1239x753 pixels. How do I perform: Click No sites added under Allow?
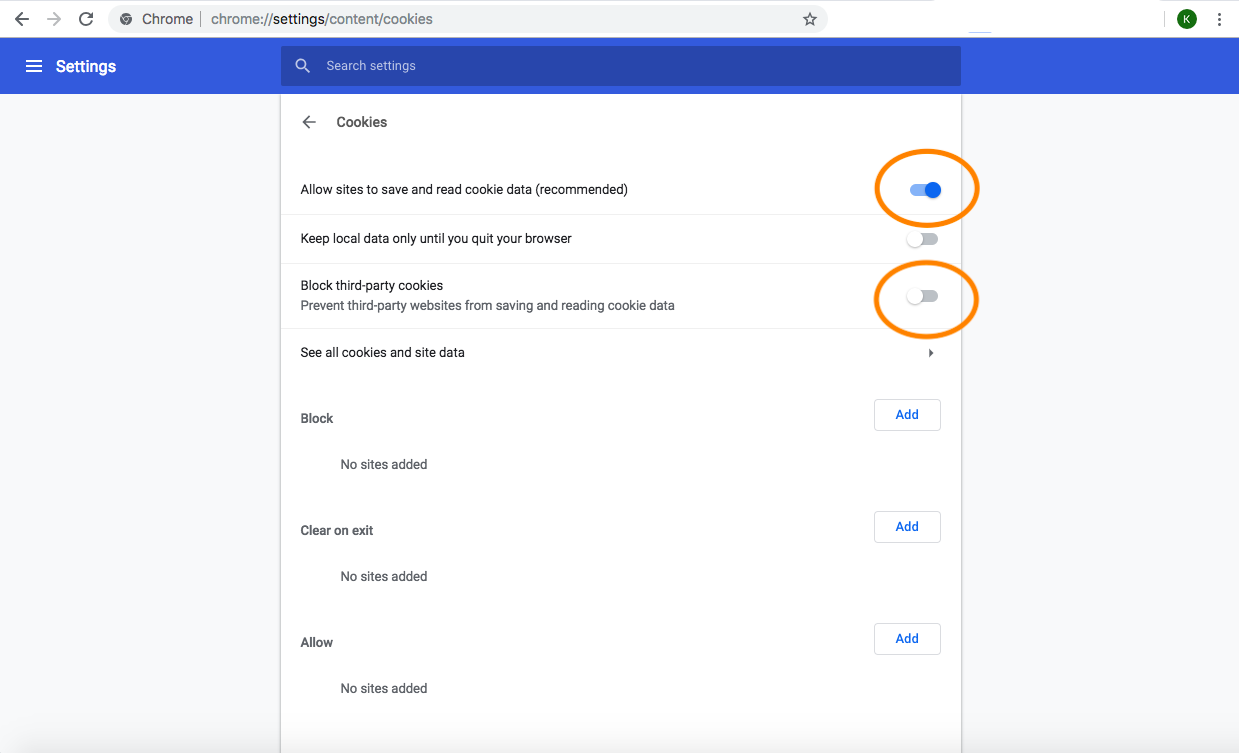[x=384, y=688]
